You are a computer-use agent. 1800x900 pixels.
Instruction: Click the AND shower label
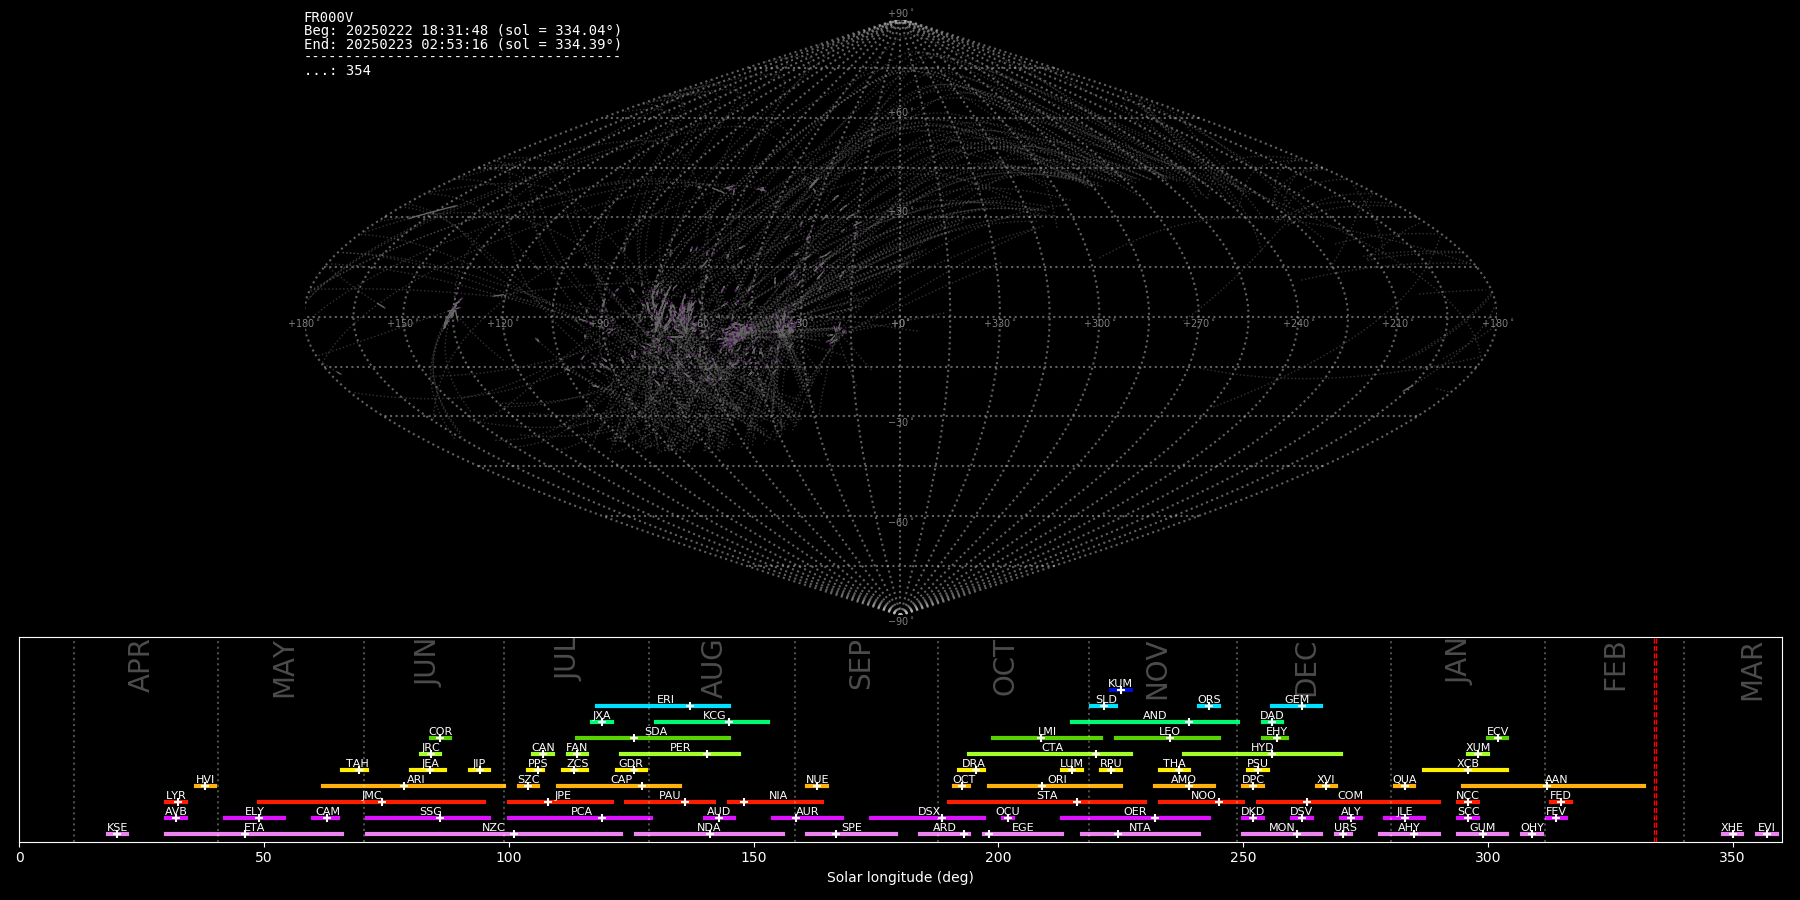(1155, 716)
